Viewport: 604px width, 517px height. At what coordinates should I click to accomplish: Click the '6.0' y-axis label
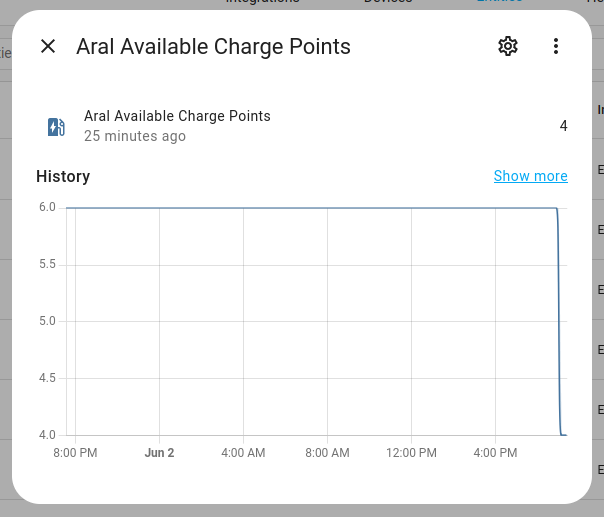pos(47,207)
